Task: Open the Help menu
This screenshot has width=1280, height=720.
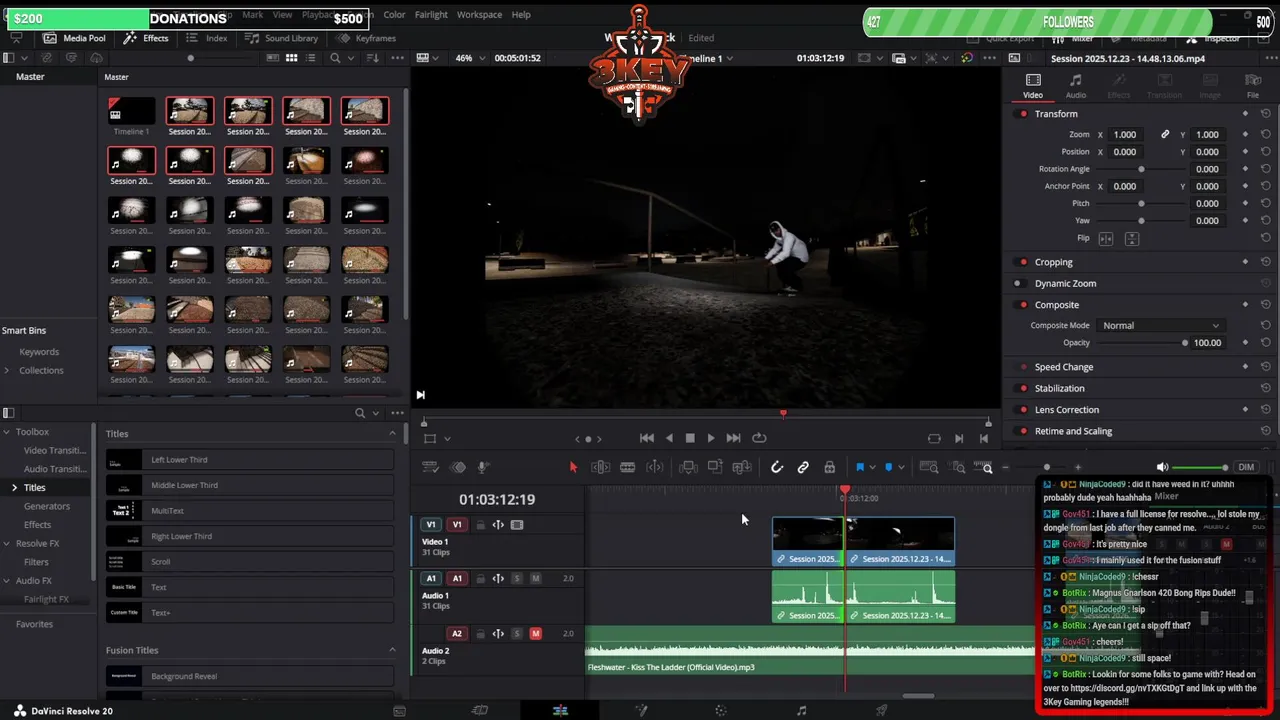Action: coord(521,15)
